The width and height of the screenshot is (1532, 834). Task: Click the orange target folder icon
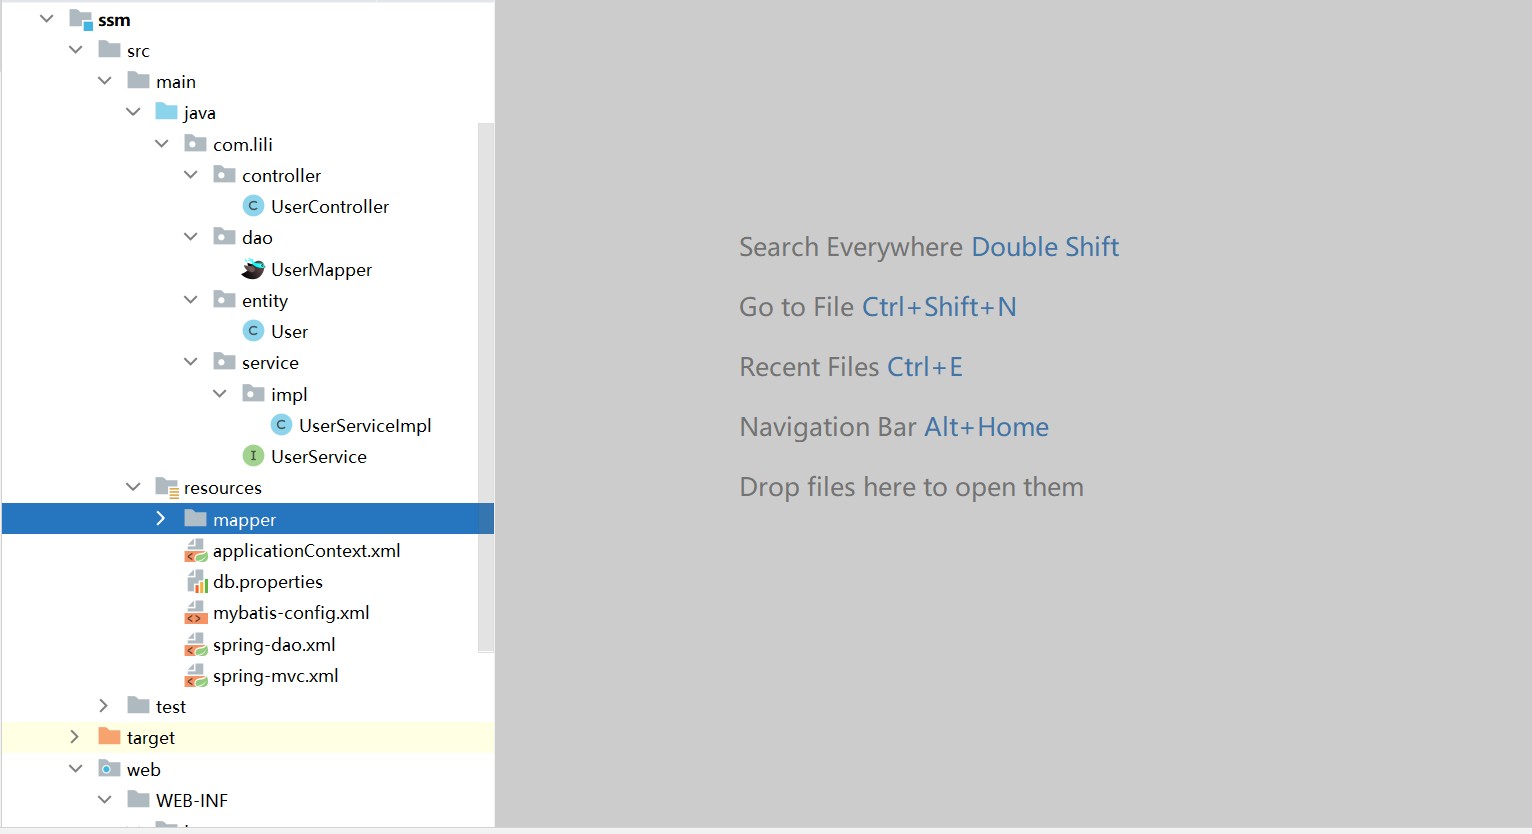pos(110,737)
